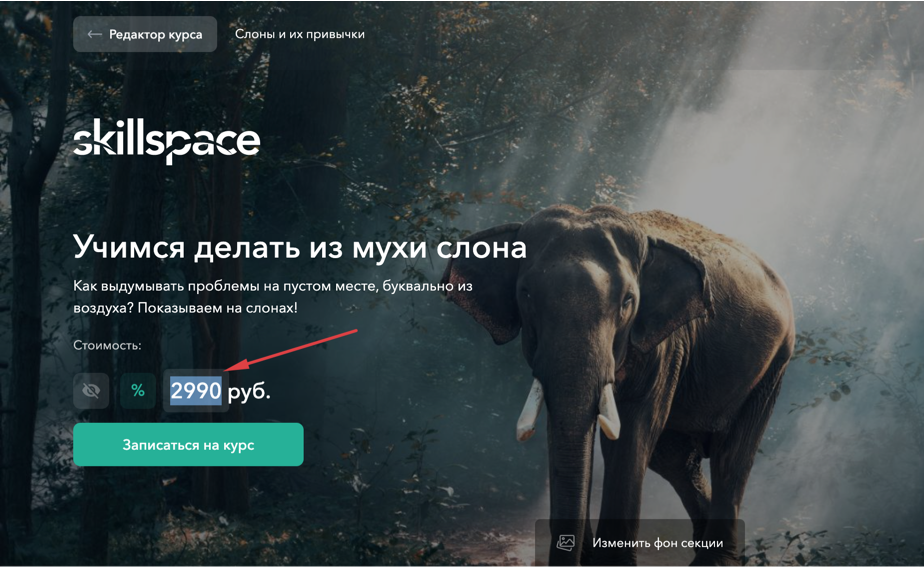The height and width of the screenshot is (567, 924).
Task: Click the Стоимость: label
Action: (107, 345)
